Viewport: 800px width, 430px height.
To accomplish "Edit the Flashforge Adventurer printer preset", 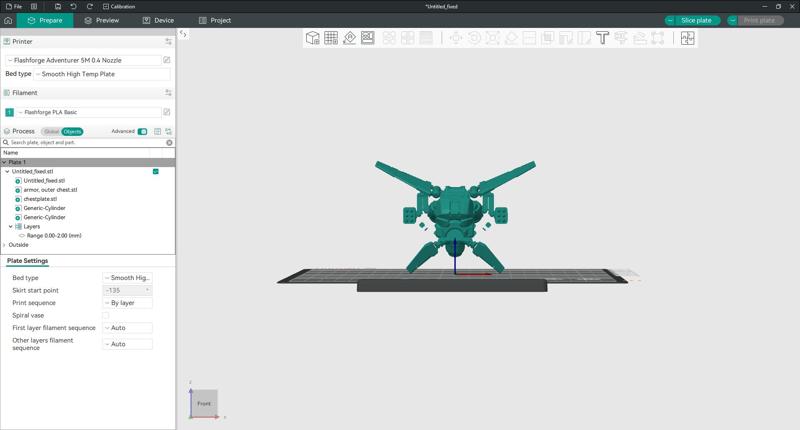I will click(166, 60).
